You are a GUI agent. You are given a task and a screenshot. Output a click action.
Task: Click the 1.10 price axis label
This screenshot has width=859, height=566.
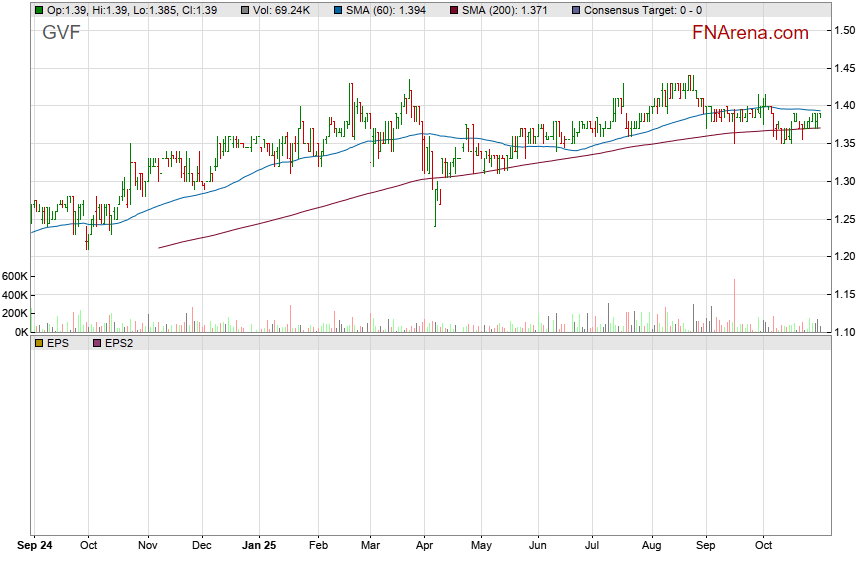pos(843,332)
